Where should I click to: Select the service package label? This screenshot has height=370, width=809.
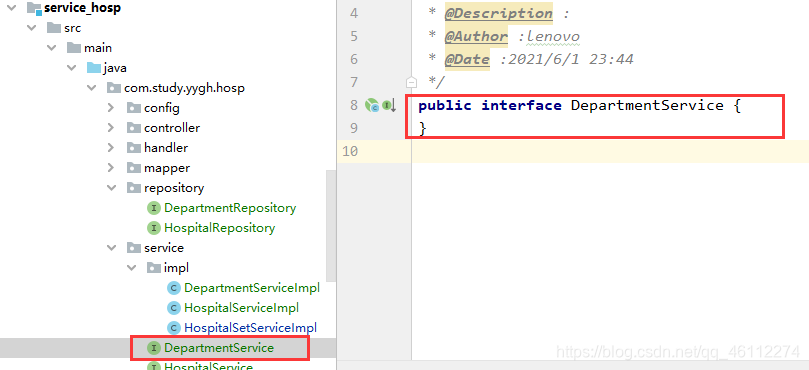[164, 248]
